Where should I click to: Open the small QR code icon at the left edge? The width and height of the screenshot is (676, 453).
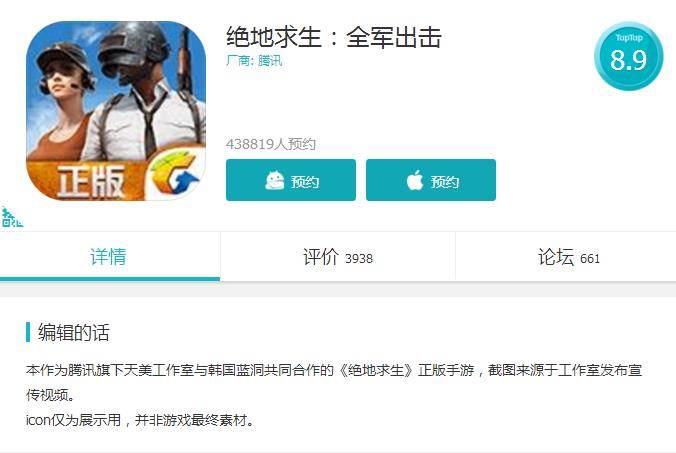pos(11,217)
